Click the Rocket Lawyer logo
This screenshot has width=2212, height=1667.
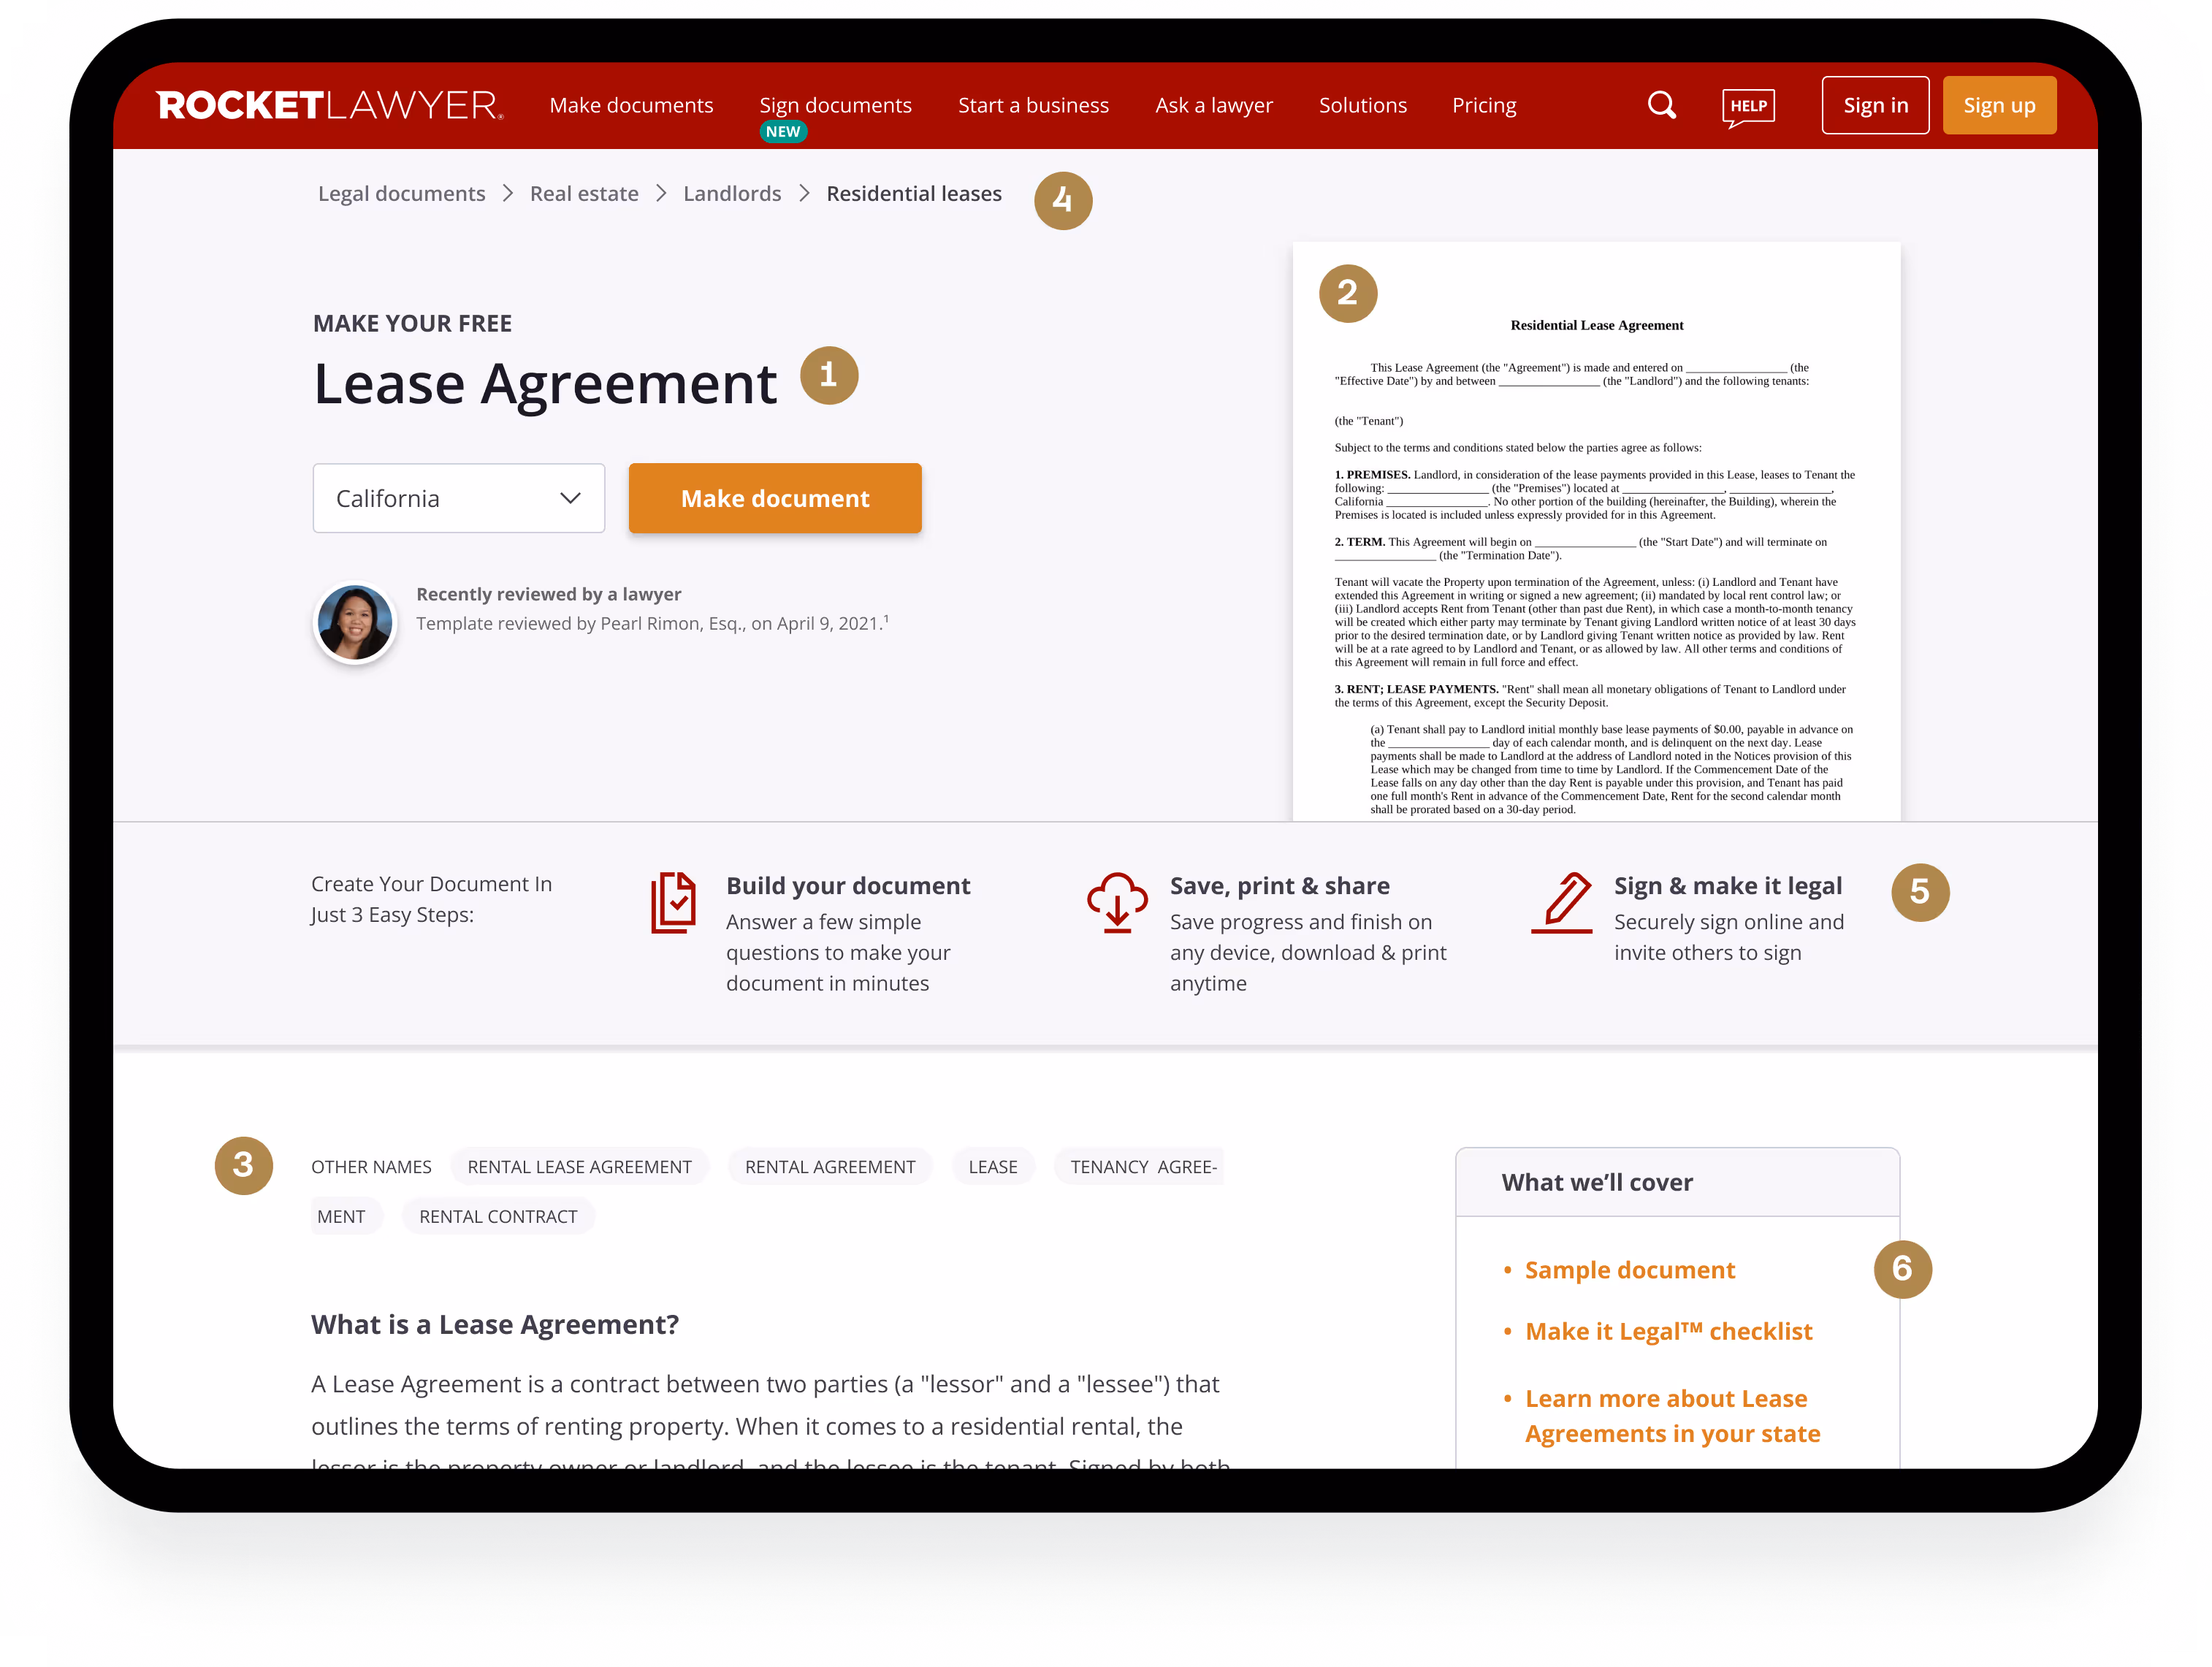coord(329,105)
